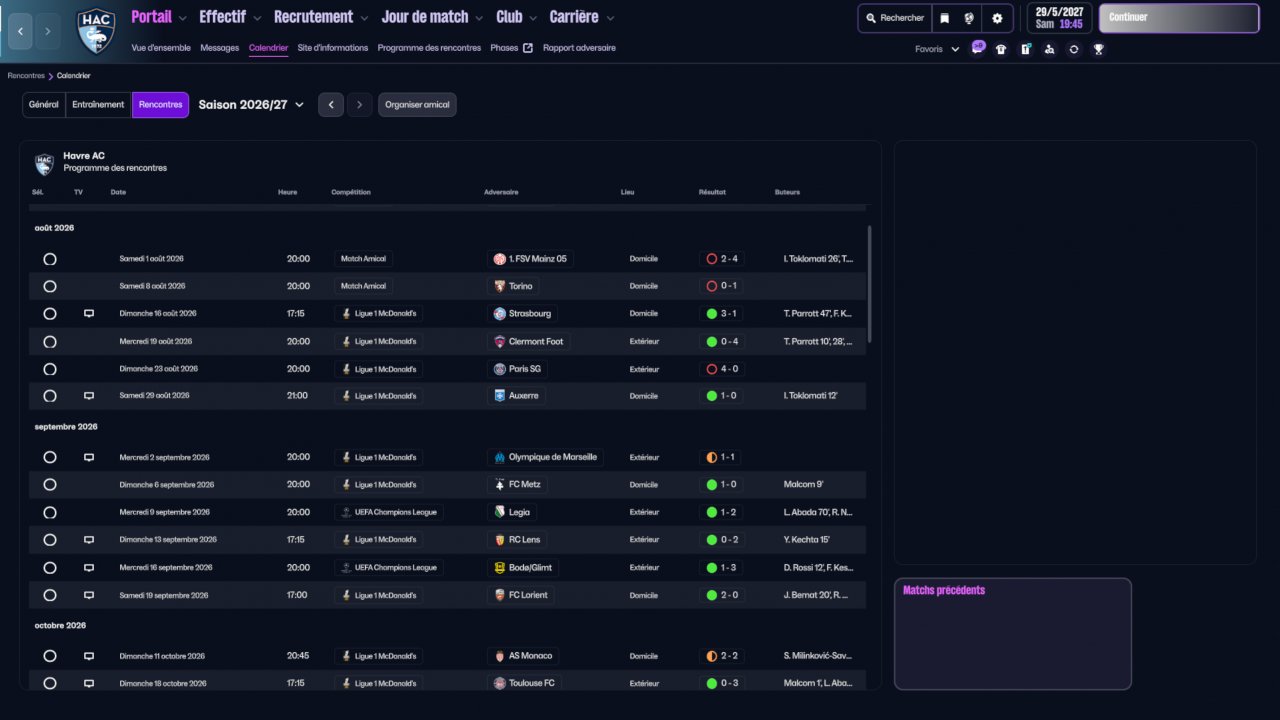This screenshot has width=1280, height=720.
Task: Select the Strasbourg match radio button
Action: coord(50,314)
